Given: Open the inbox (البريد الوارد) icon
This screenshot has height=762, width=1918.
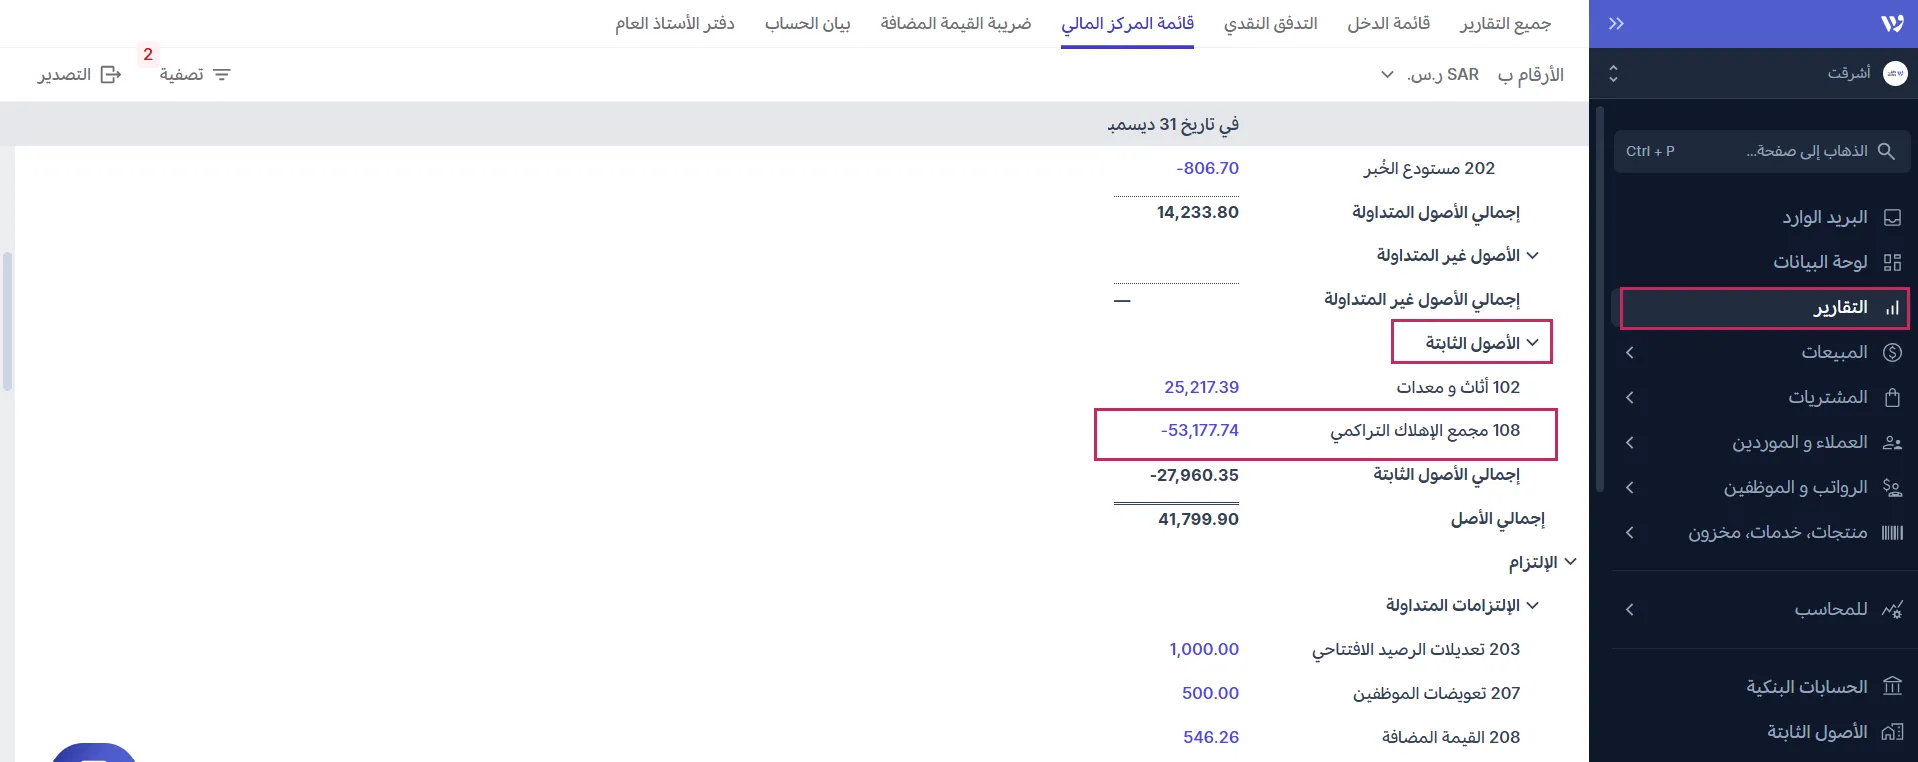Looking at the screenshot, I should tap(1893, 217).
